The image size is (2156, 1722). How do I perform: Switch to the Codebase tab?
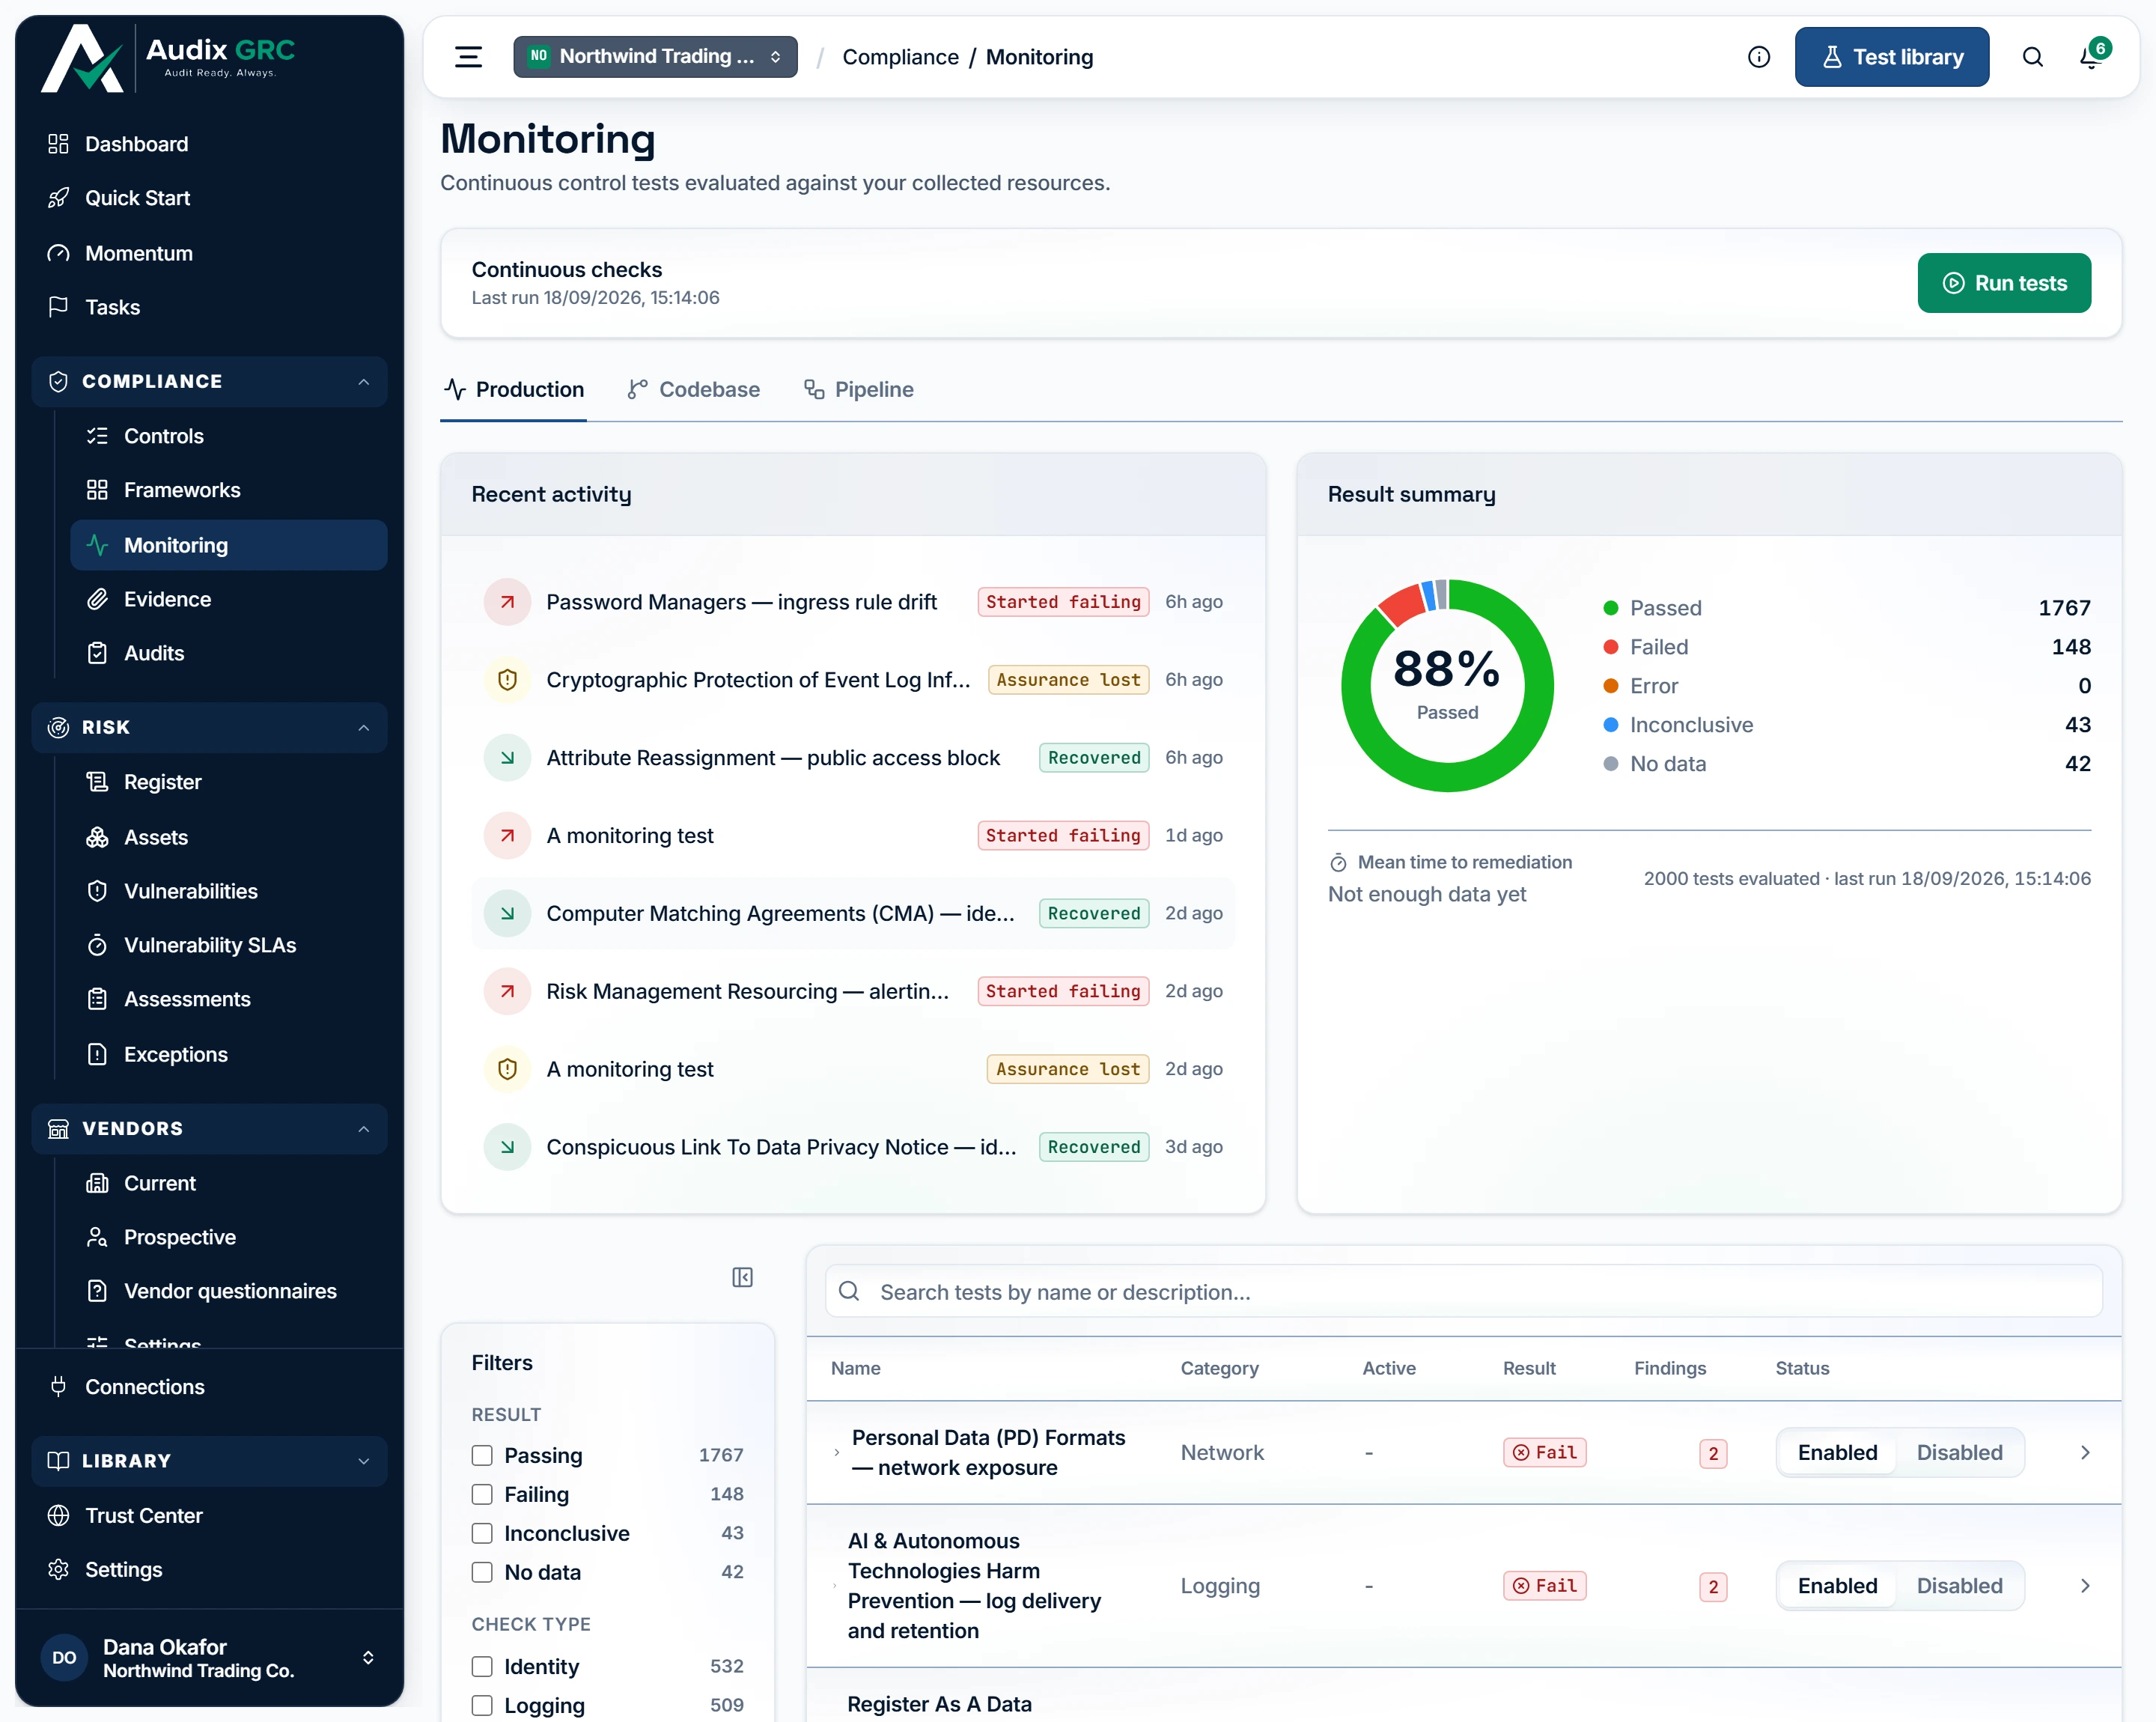693,389
